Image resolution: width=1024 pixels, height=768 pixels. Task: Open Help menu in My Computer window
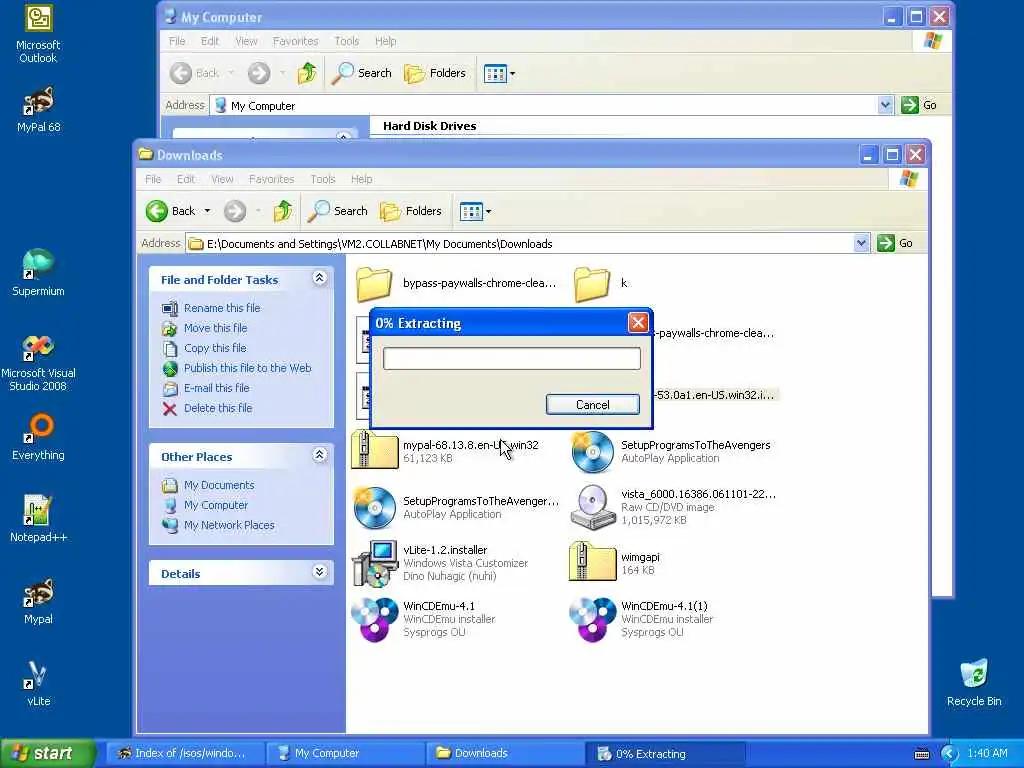385,41
